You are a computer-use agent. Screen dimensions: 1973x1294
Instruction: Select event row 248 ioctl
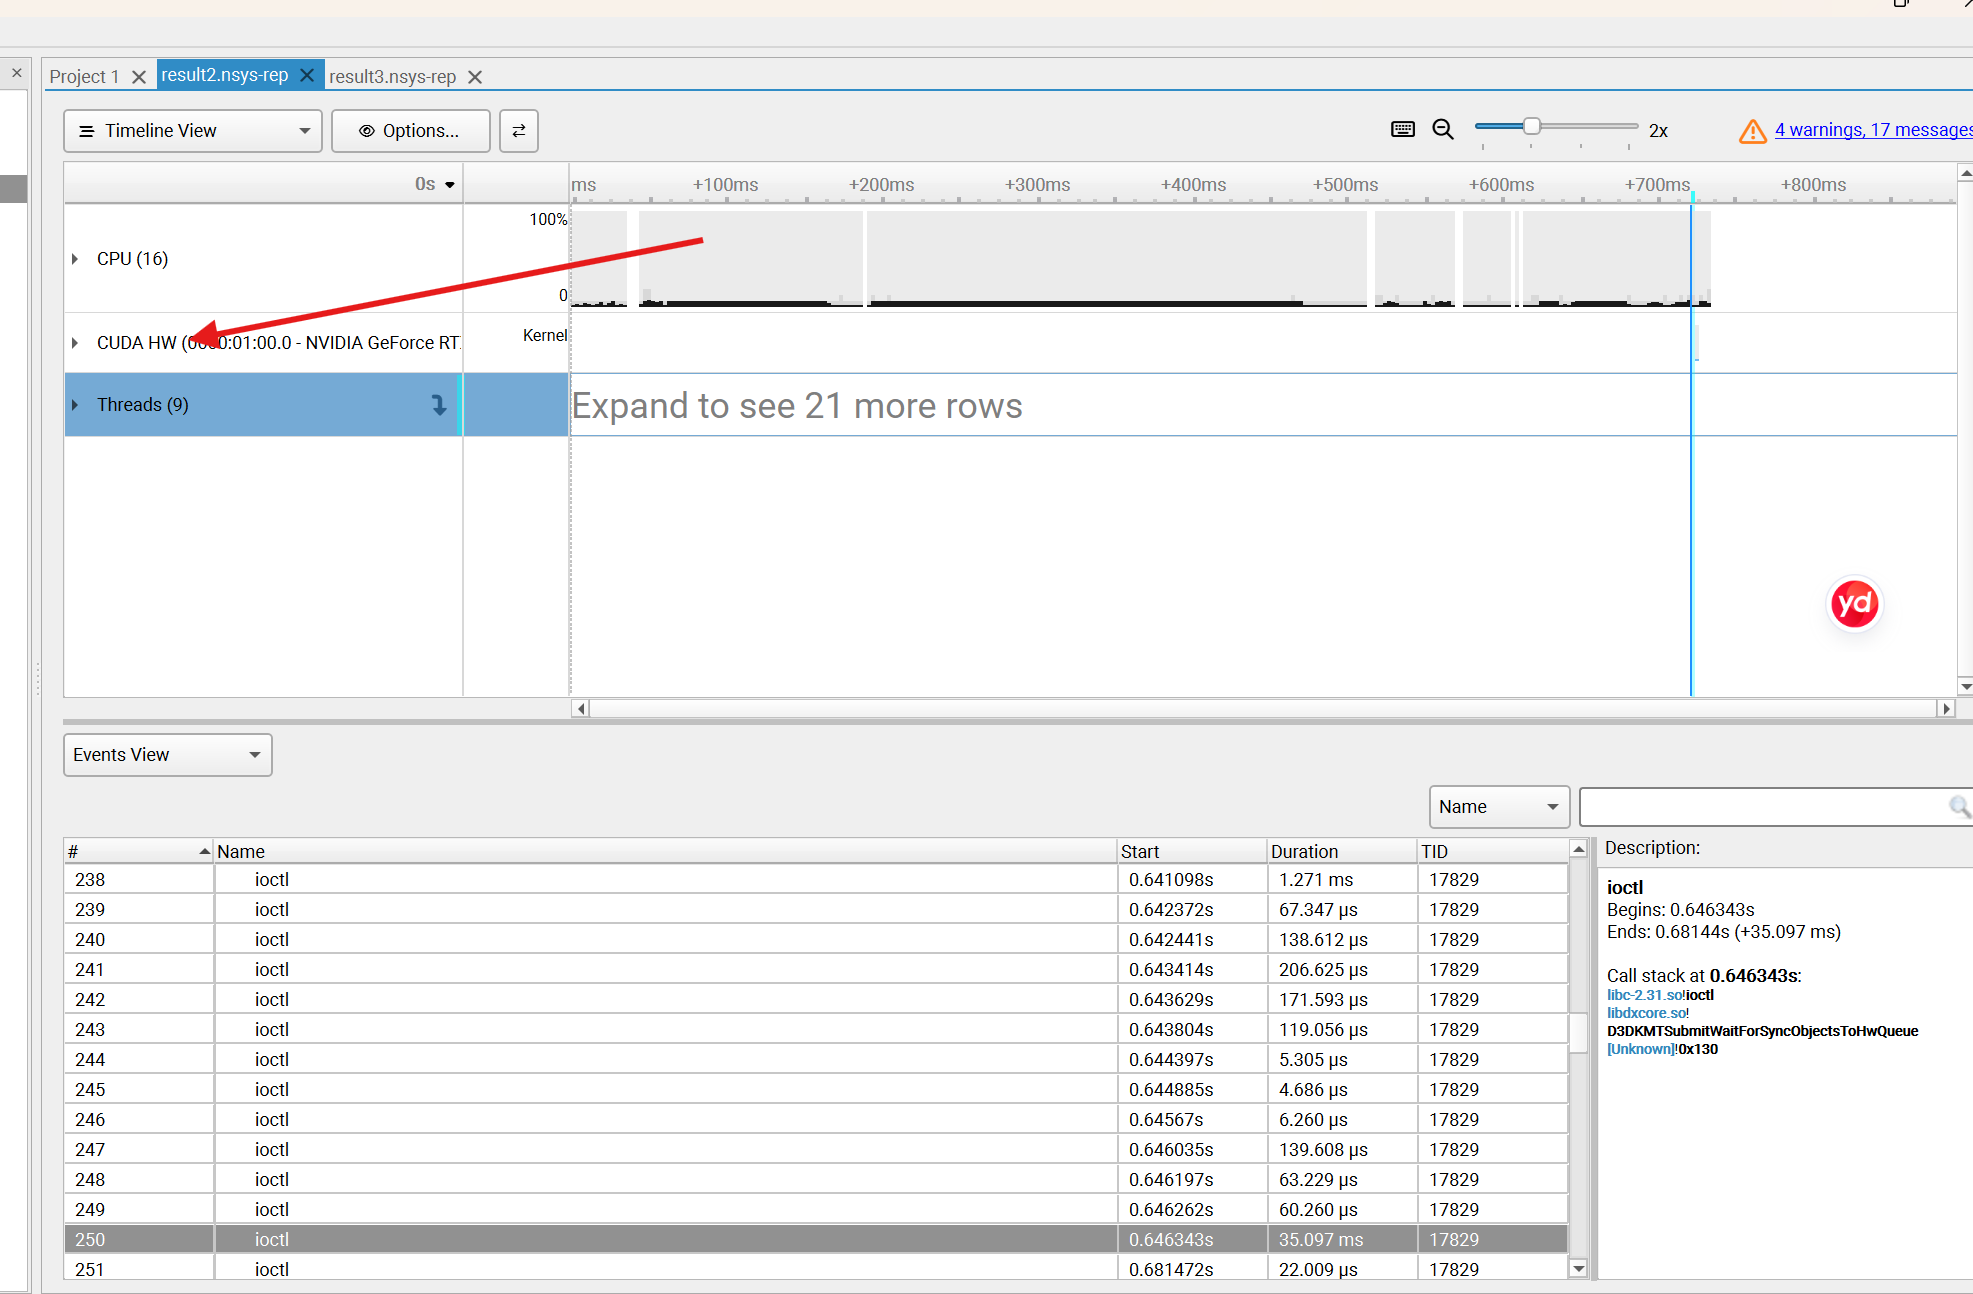point(816,1180)
